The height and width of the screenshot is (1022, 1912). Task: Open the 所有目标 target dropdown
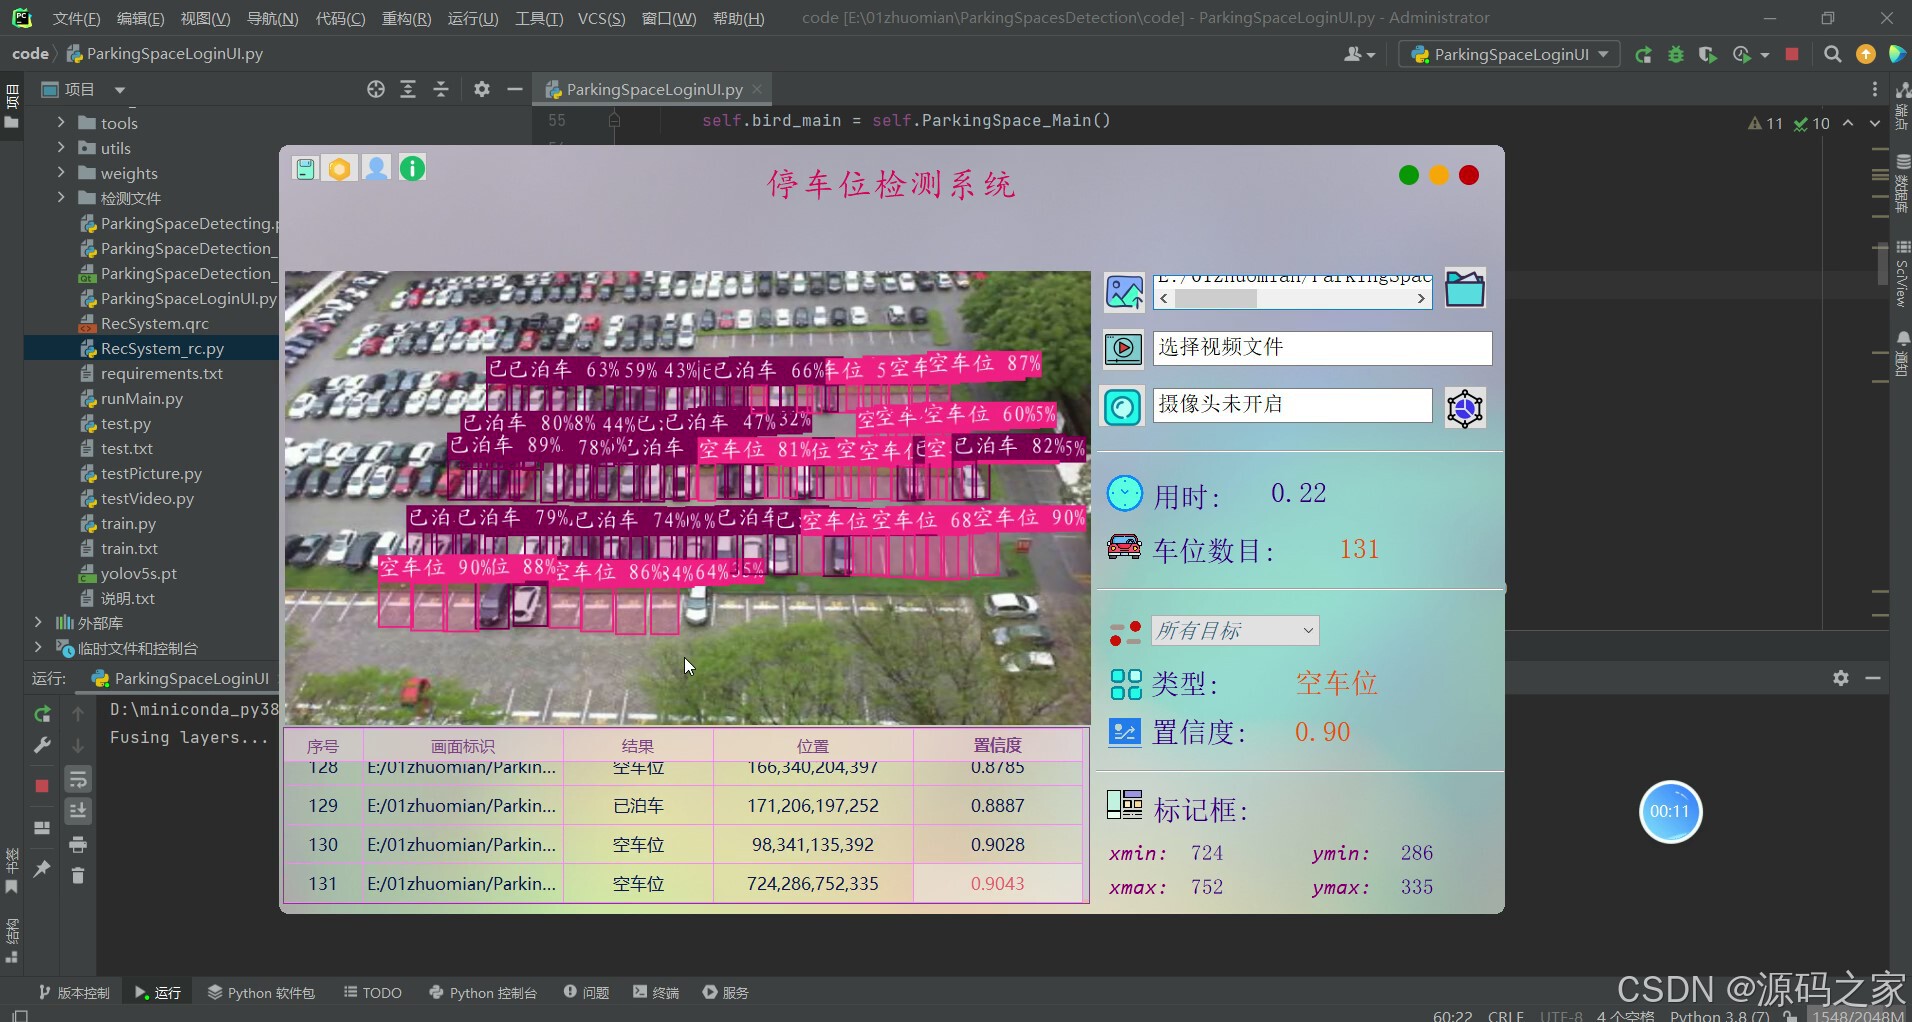(x=1235, y=631)
